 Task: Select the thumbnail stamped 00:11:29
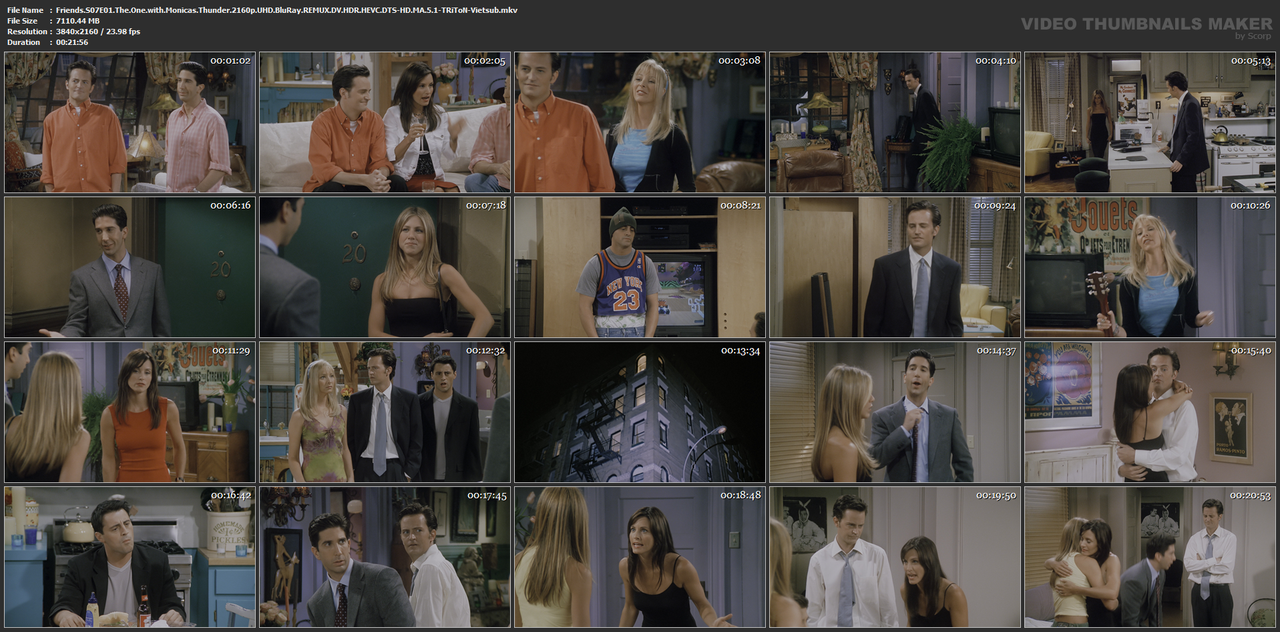pyautogui.click(x=130, y=412)
